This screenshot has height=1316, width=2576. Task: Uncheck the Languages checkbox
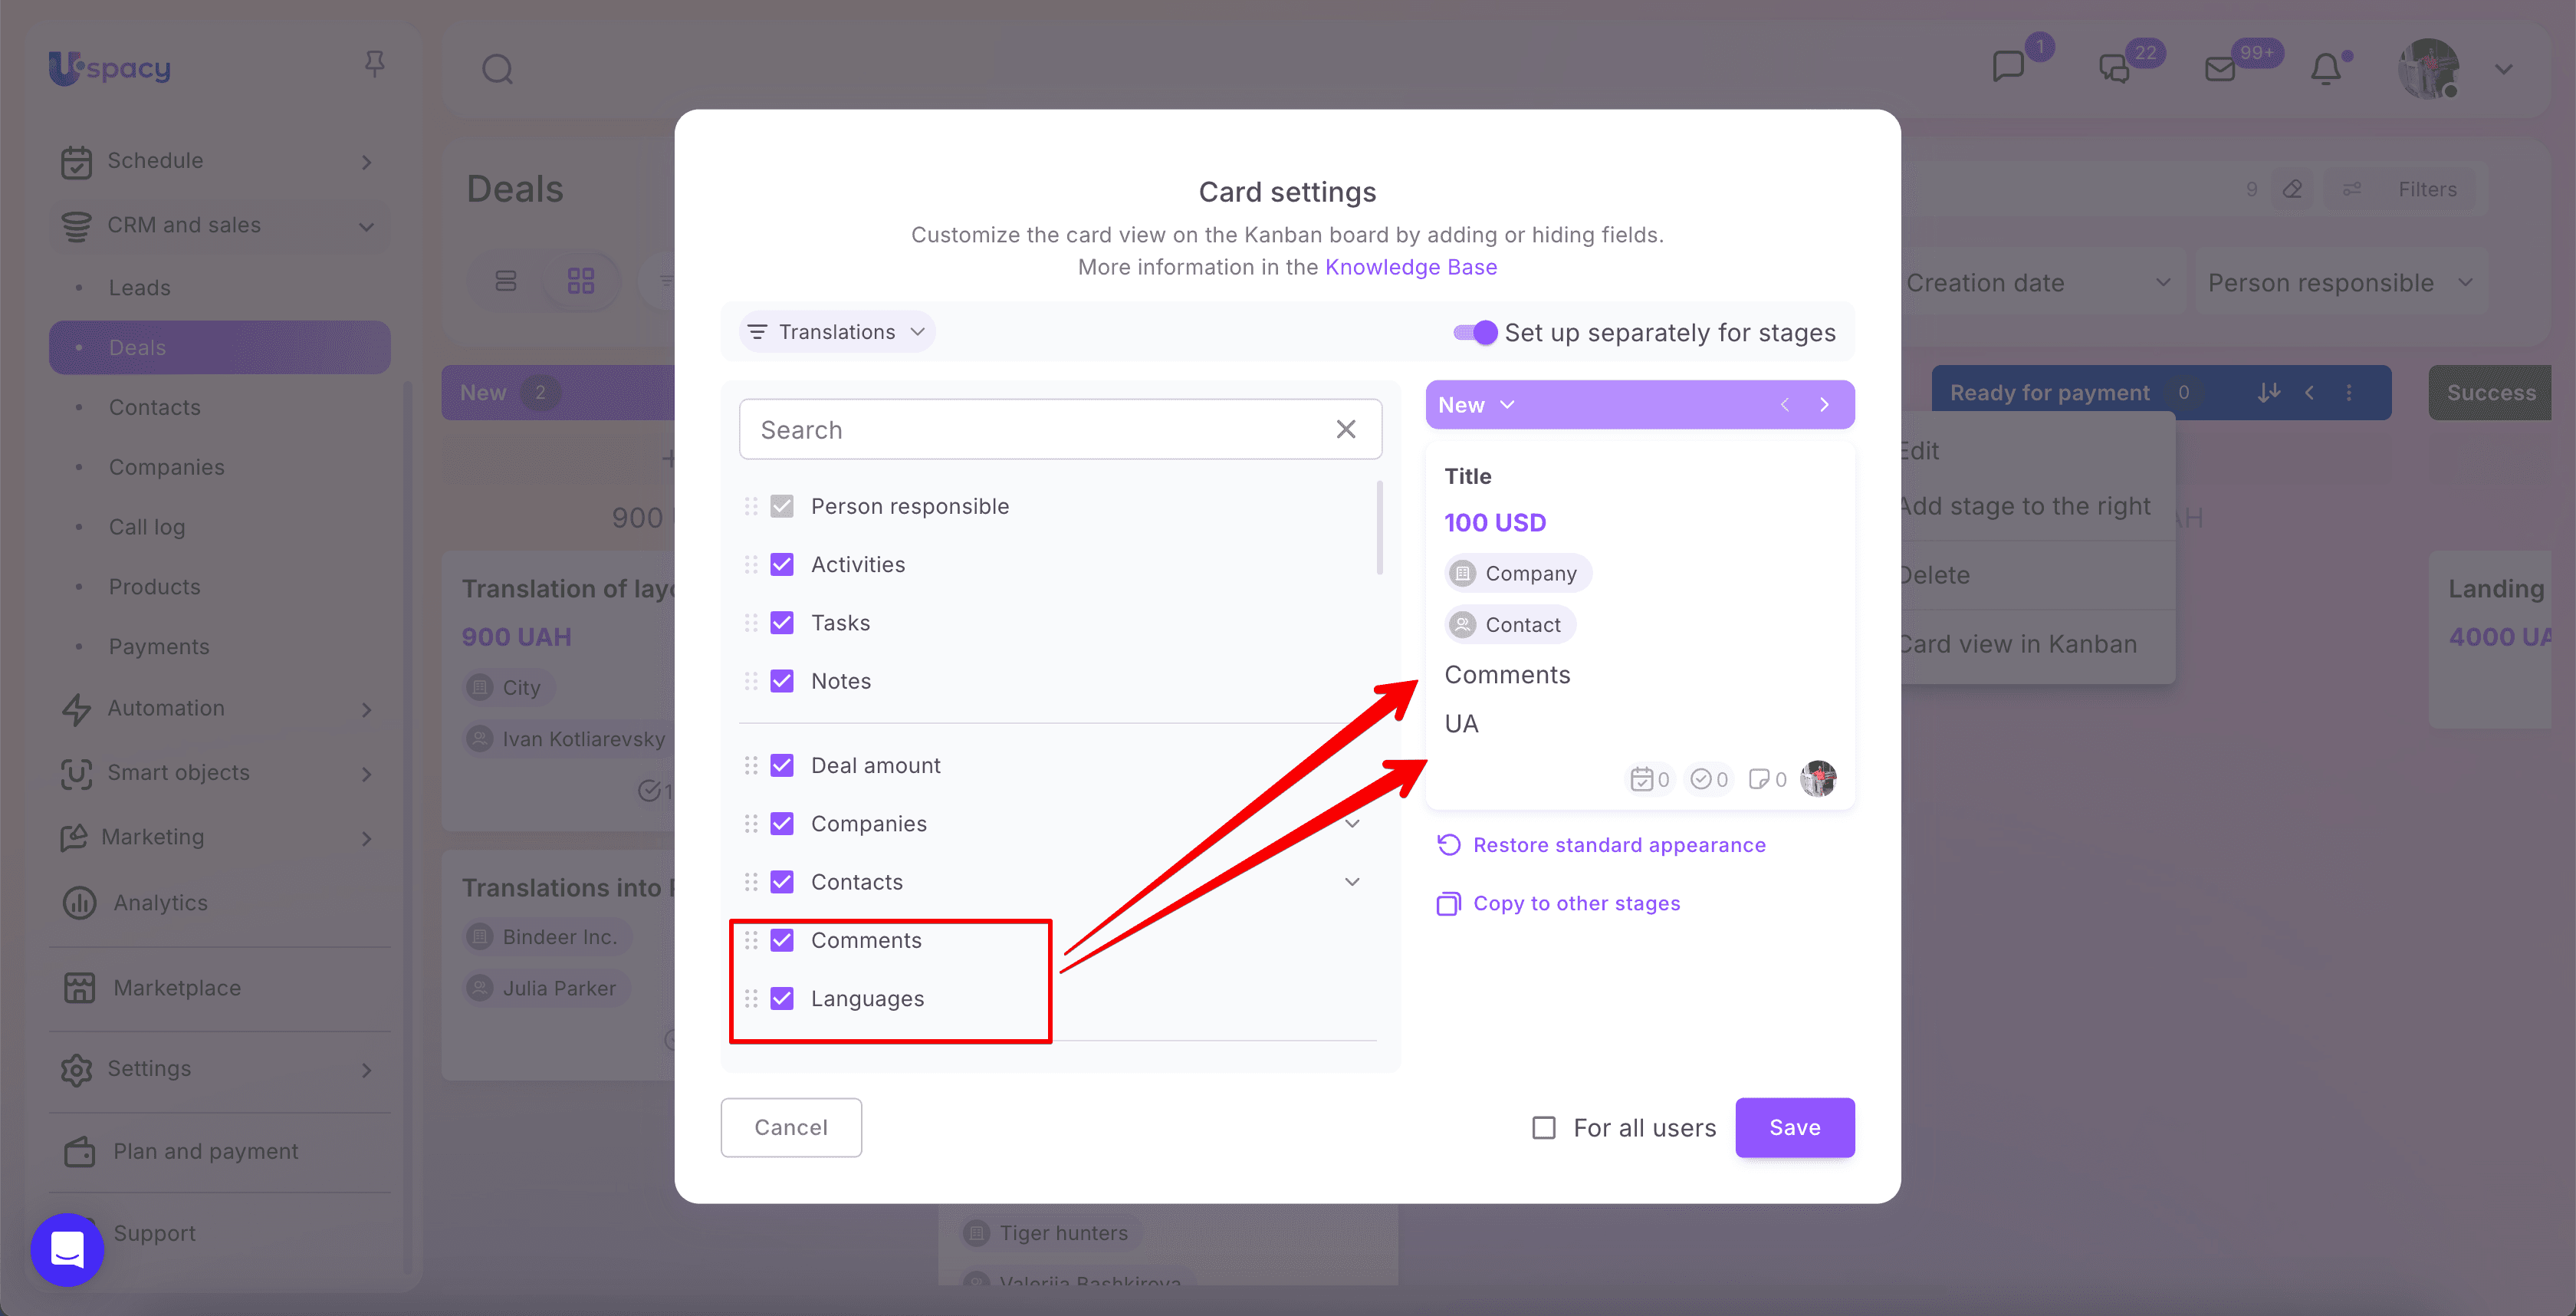point(782,998)
